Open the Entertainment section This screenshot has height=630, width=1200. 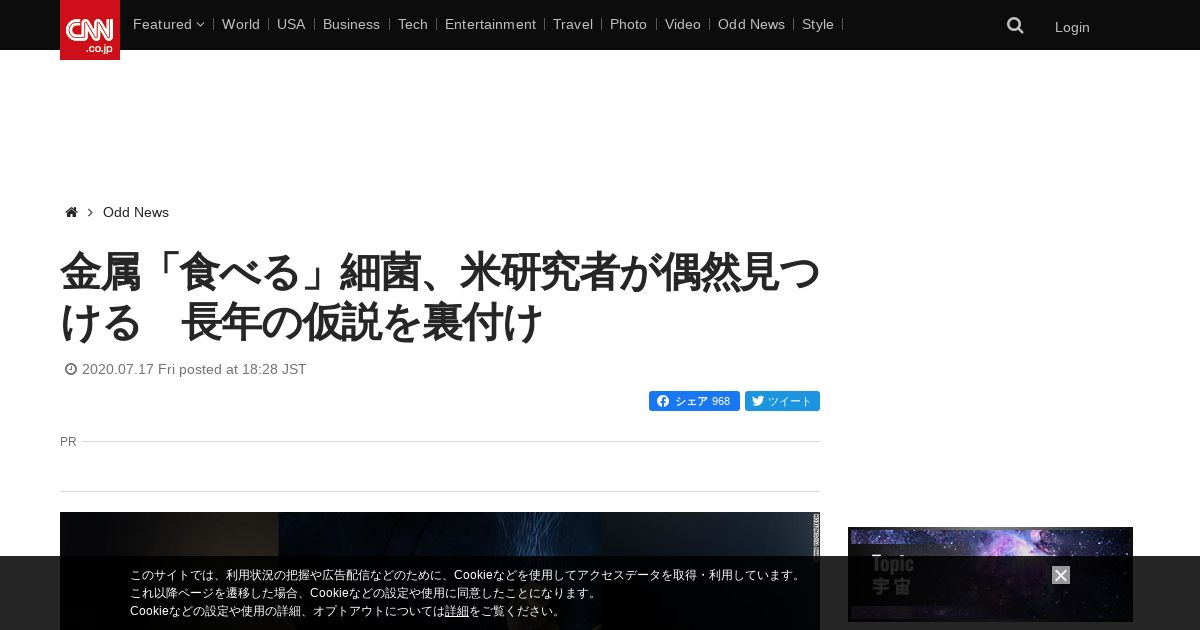tap(490, 24)
